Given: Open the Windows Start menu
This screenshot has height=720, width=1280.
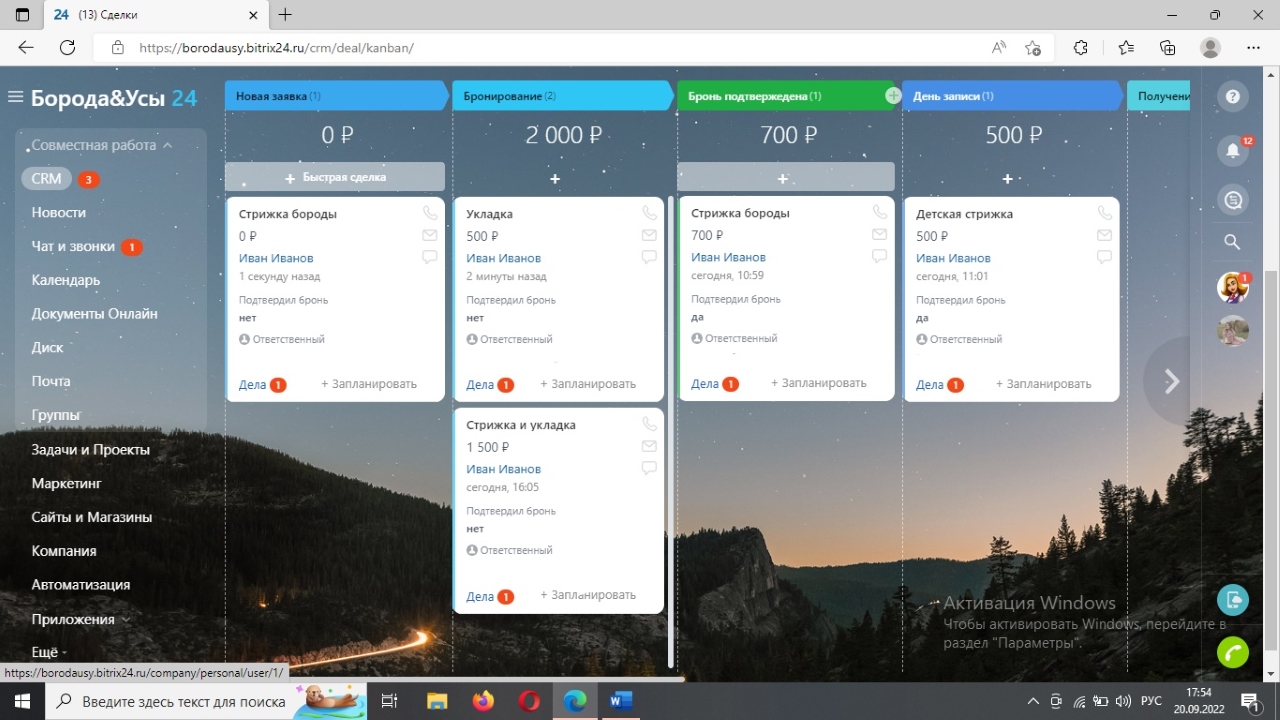Looking at the screenshot, I should [x=22, y=701].
